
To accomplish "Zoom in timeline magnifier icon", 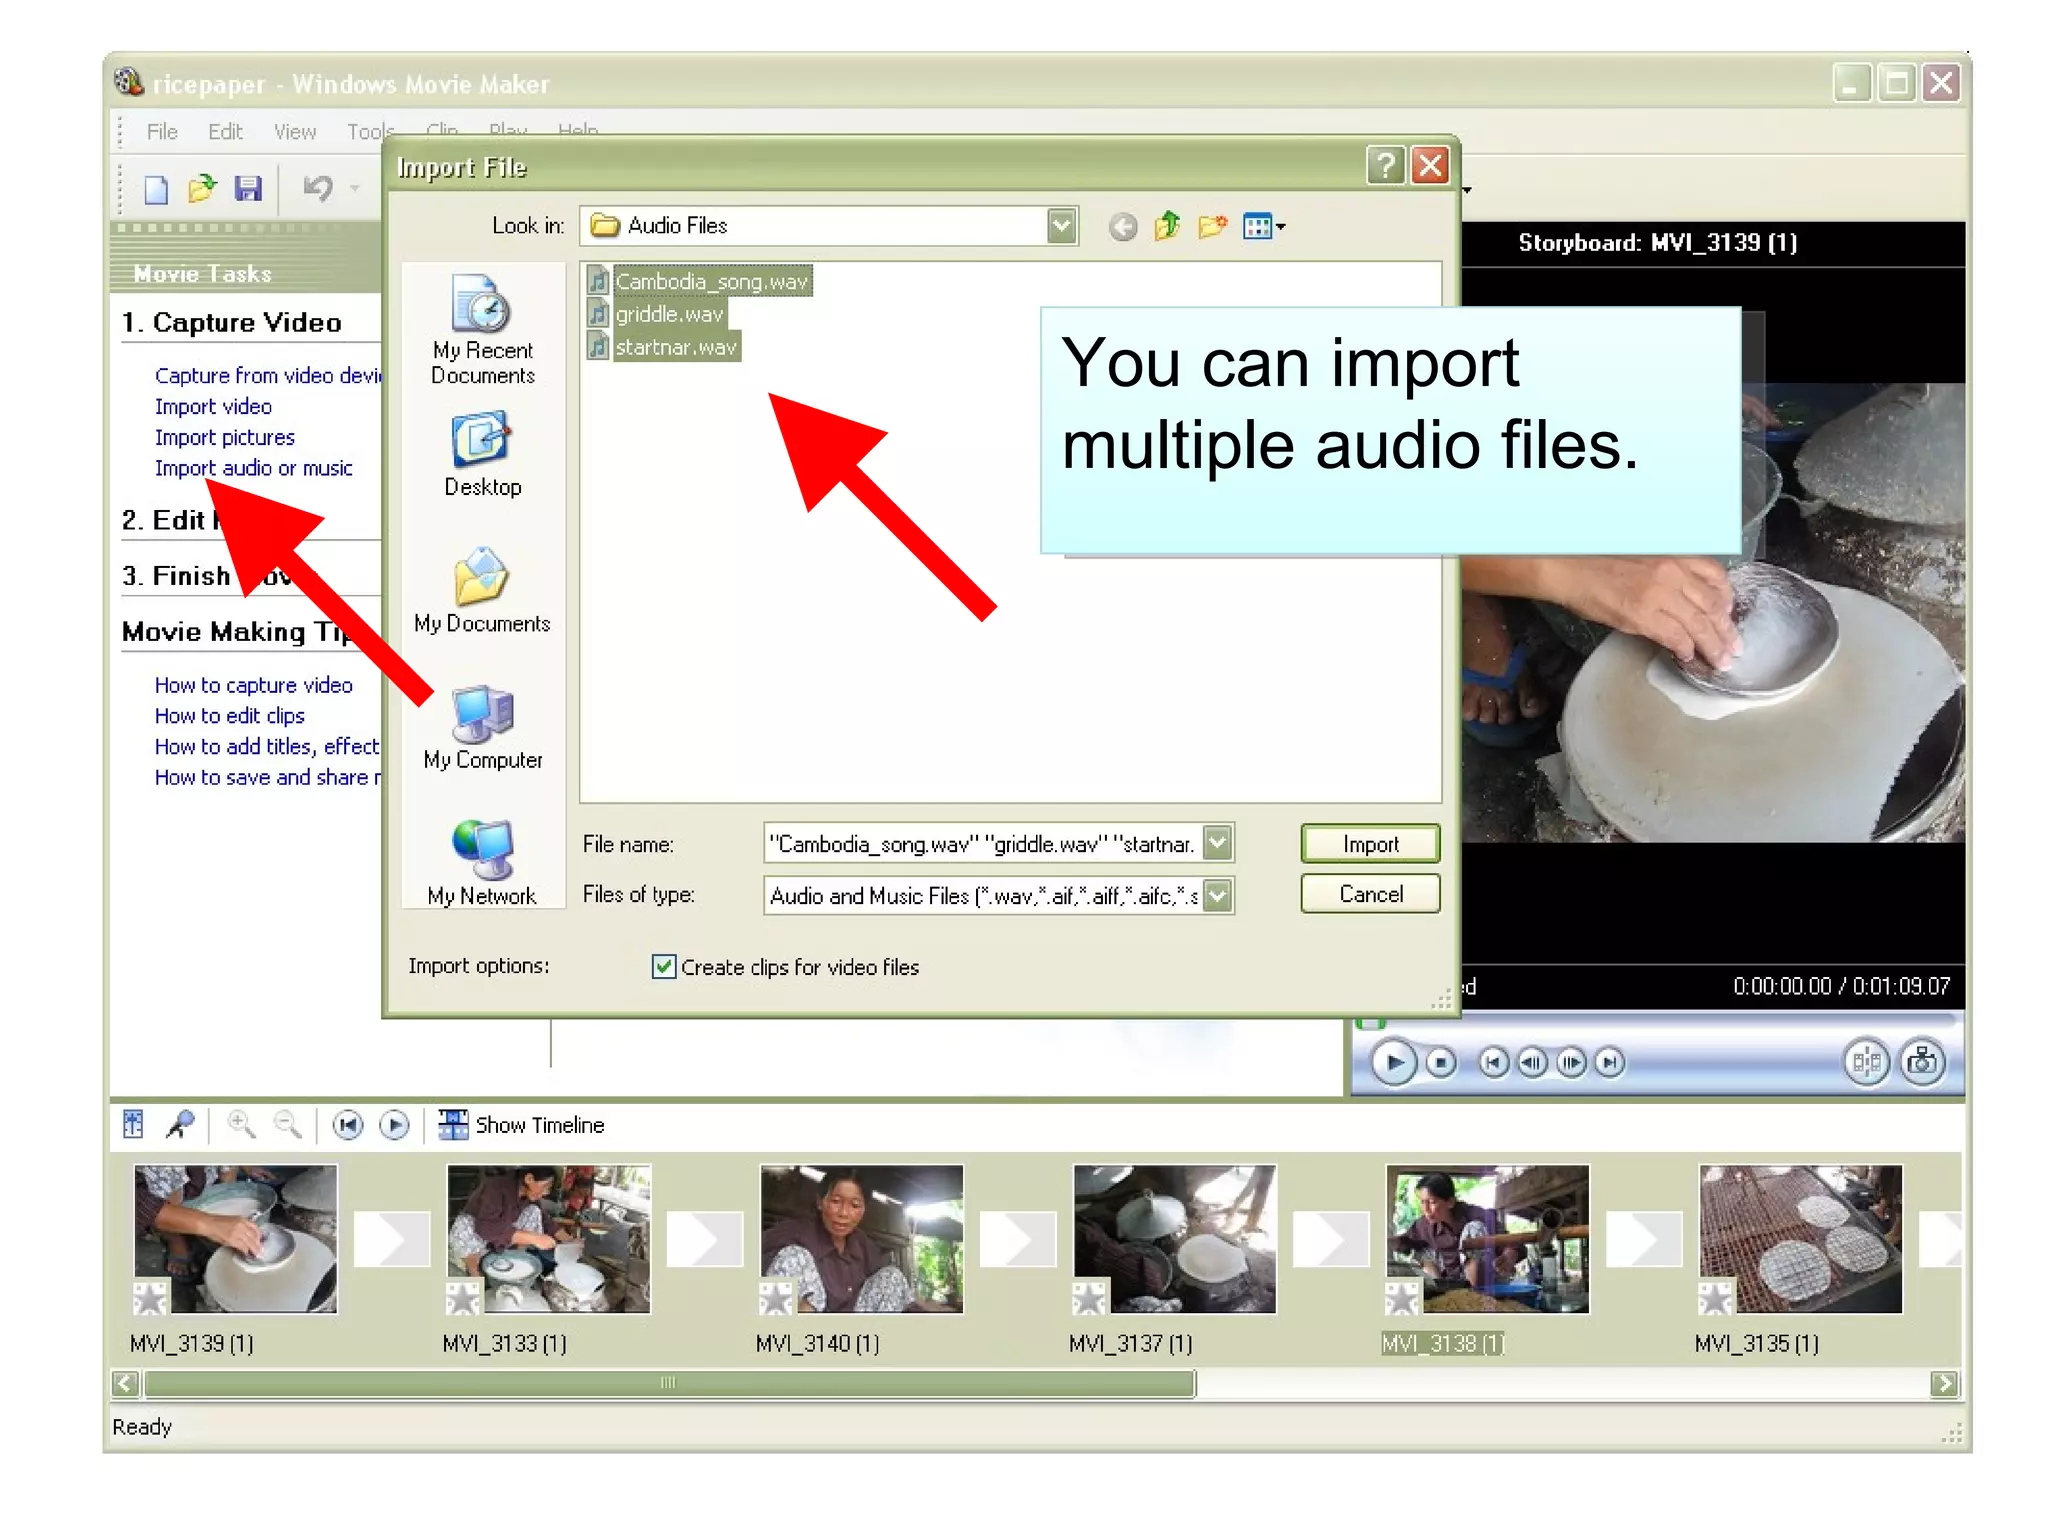I will (x=240, y=1125).
